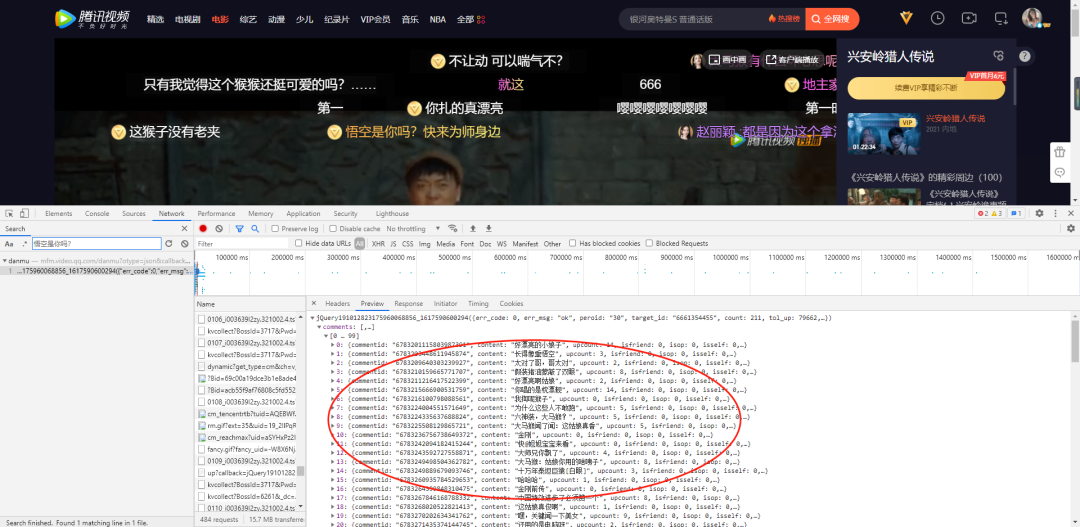Open the video upload camera icon
The height and width of the screenshot is (527, 1080).
point(969,18)
